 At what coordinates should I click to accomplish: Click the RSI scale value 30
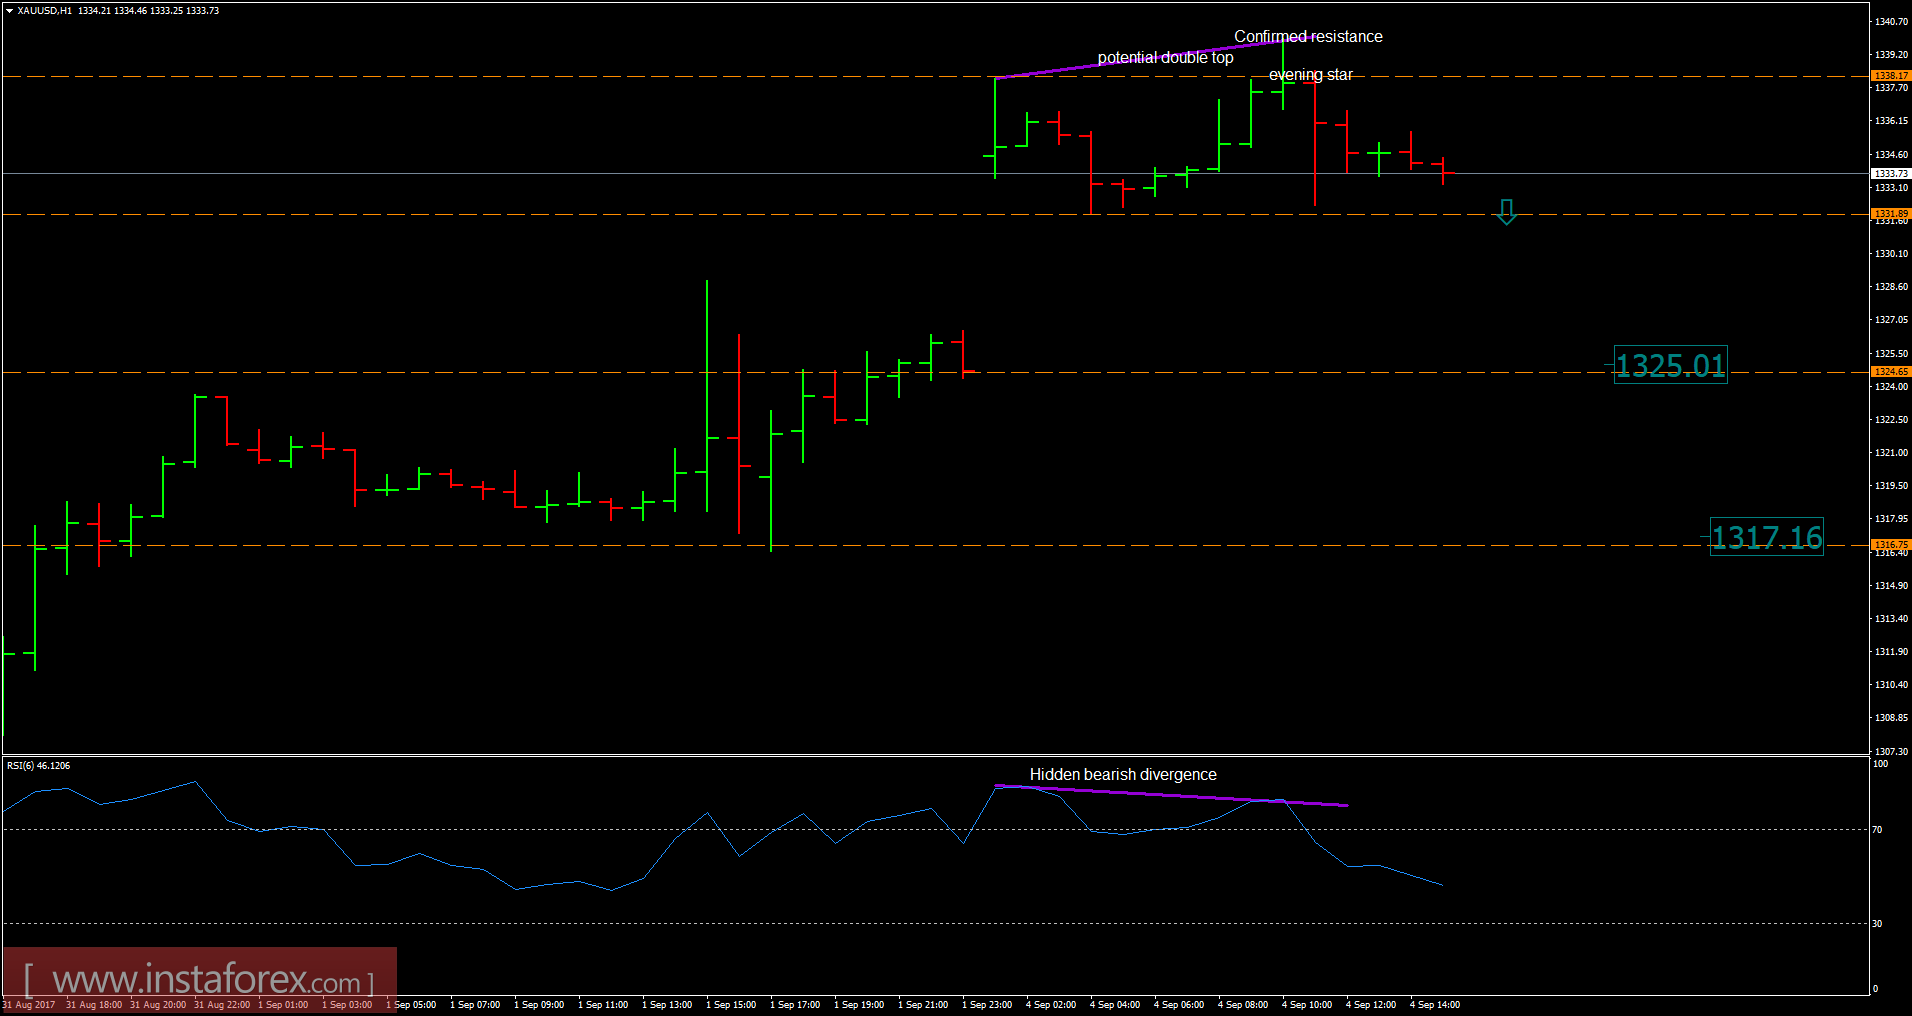[x=1877, y=924]
